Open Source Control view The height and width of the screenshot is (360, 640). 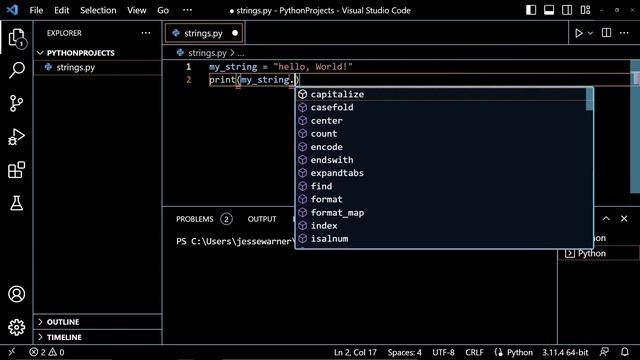tap(16, 103)
